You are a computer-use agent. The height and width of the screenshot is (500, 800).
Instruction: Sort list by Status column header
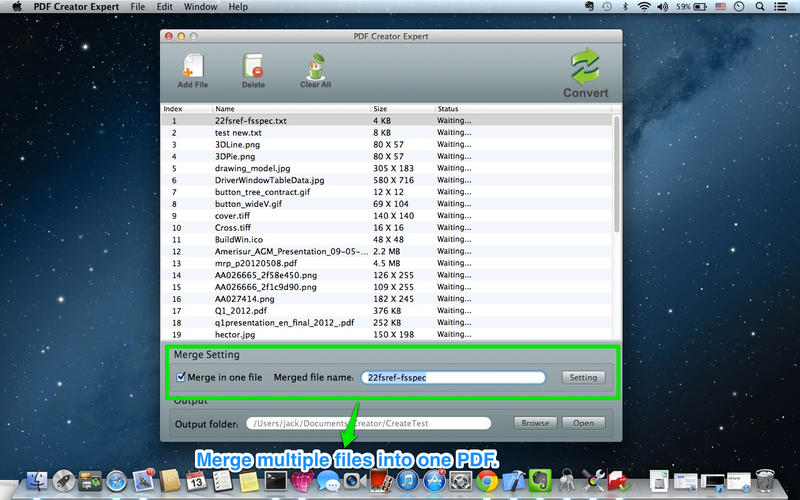point(522,109)
